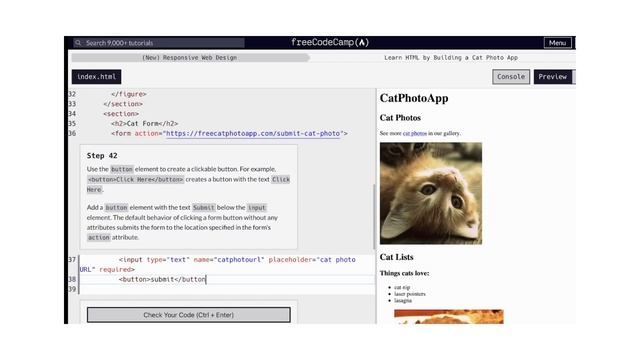Image resolution: width=640 pixels, height=360 pixels.
Task: Click the Cat Photos heading in preview
Action: coord(400,118)
